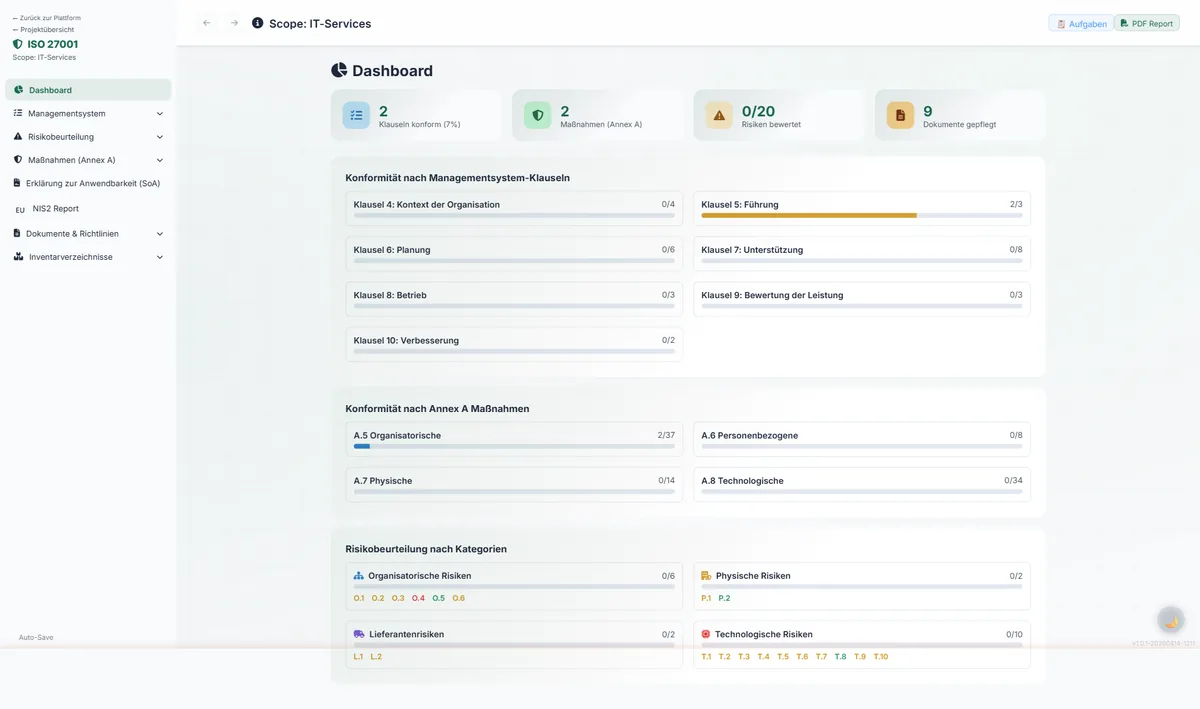Expand the Dokumente & Richtlinien chevron

point(160,234)
